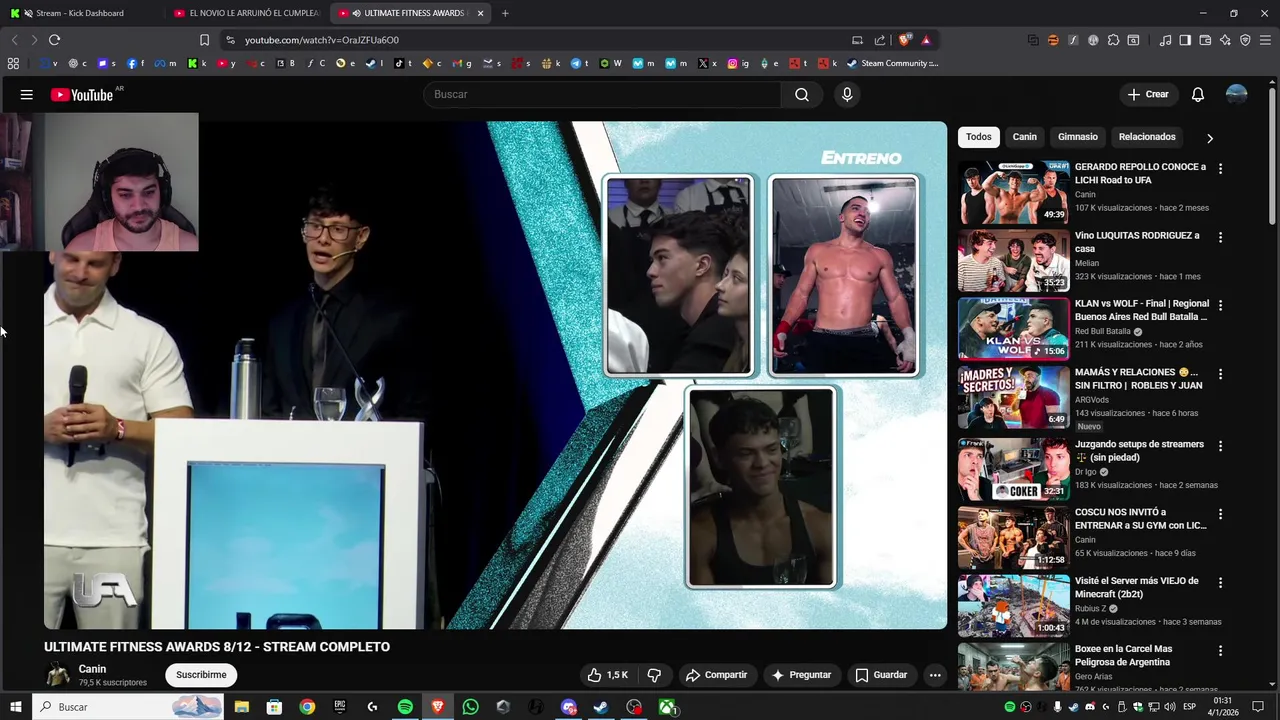Open options for MAMÁS Y RELACIONES video
The image size is (1280, 720).
(1220, 374)
